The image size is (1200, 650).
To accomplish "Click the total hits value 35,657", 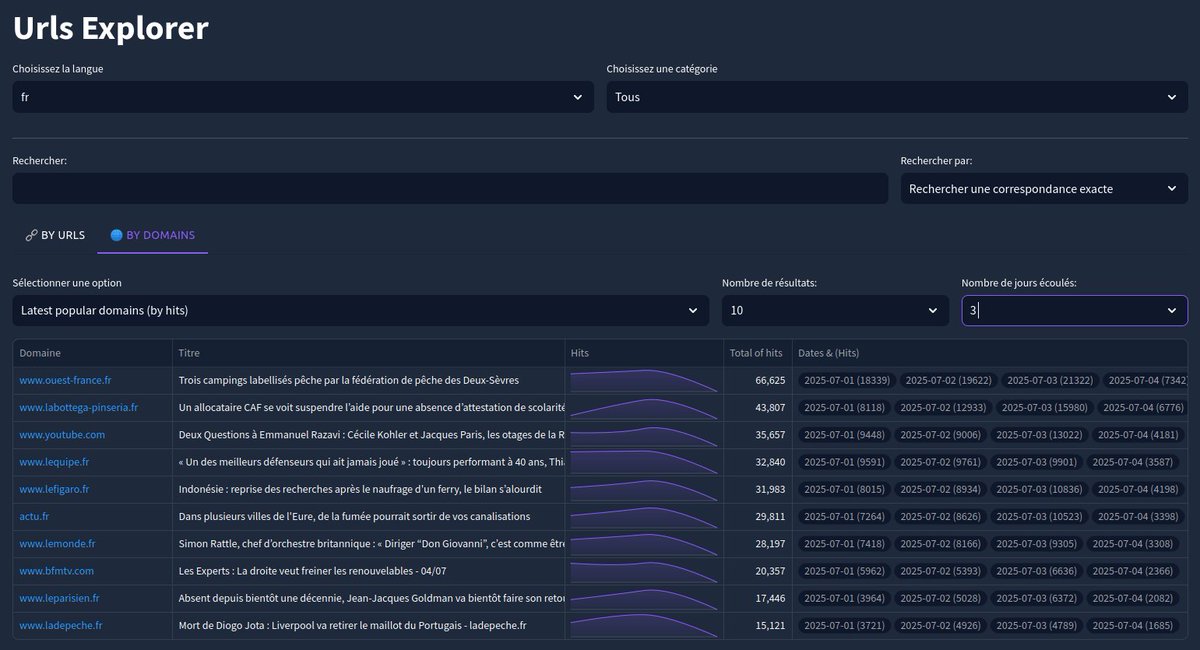I will [770, 434].
